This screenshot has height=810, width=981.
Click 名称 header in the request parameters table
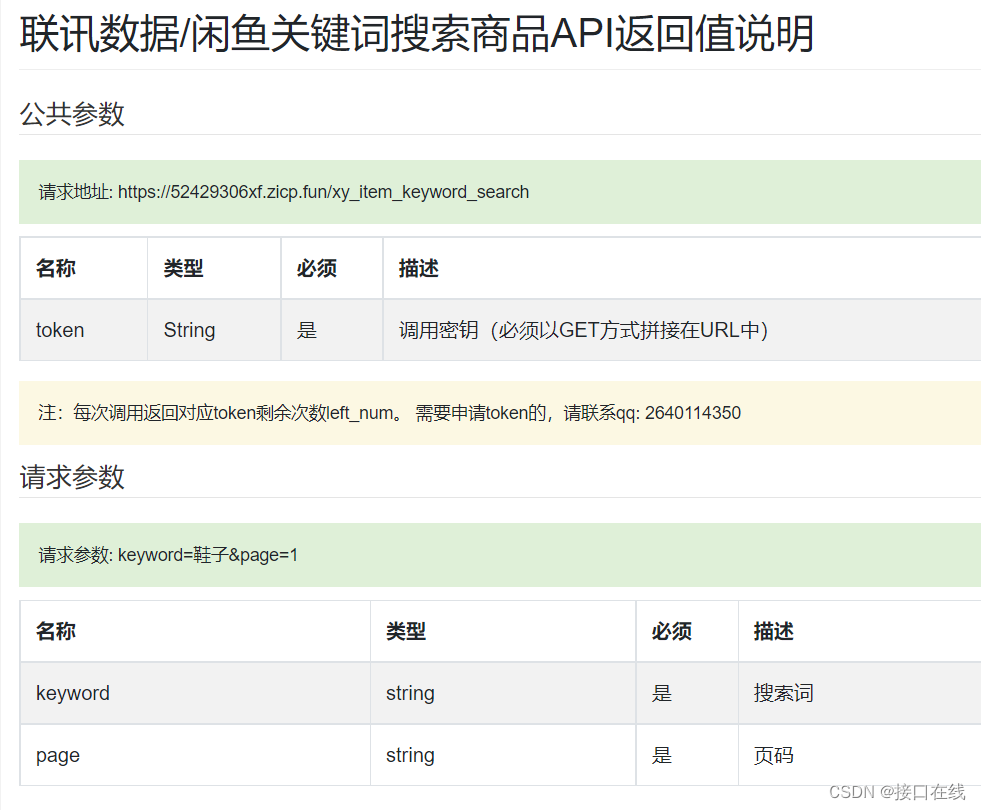pyautogui.click(x=56, y=631)
